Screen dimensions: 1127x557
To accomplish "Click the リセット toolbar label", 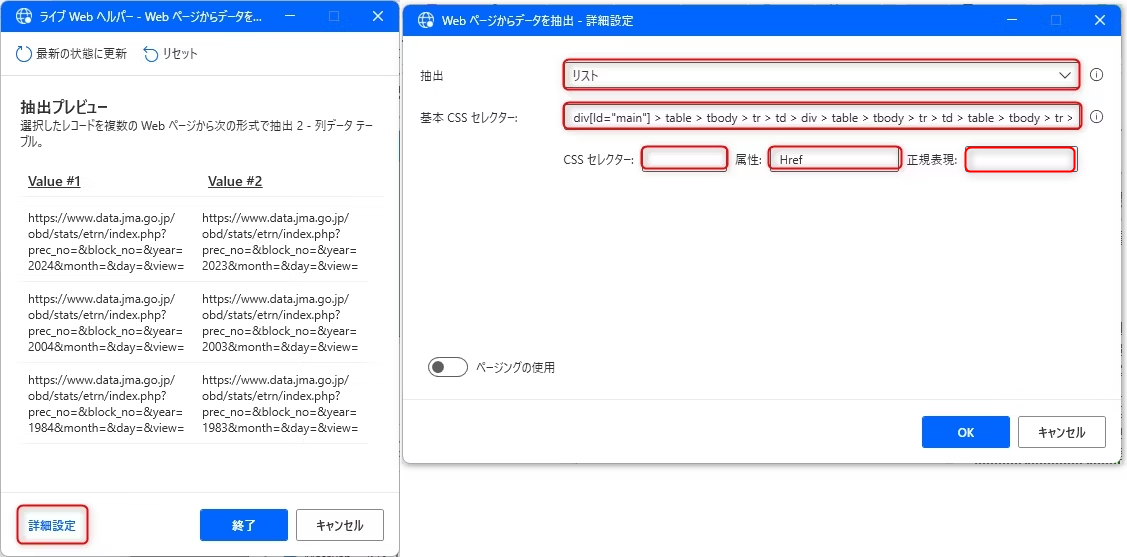I will (x=180, y=54).
